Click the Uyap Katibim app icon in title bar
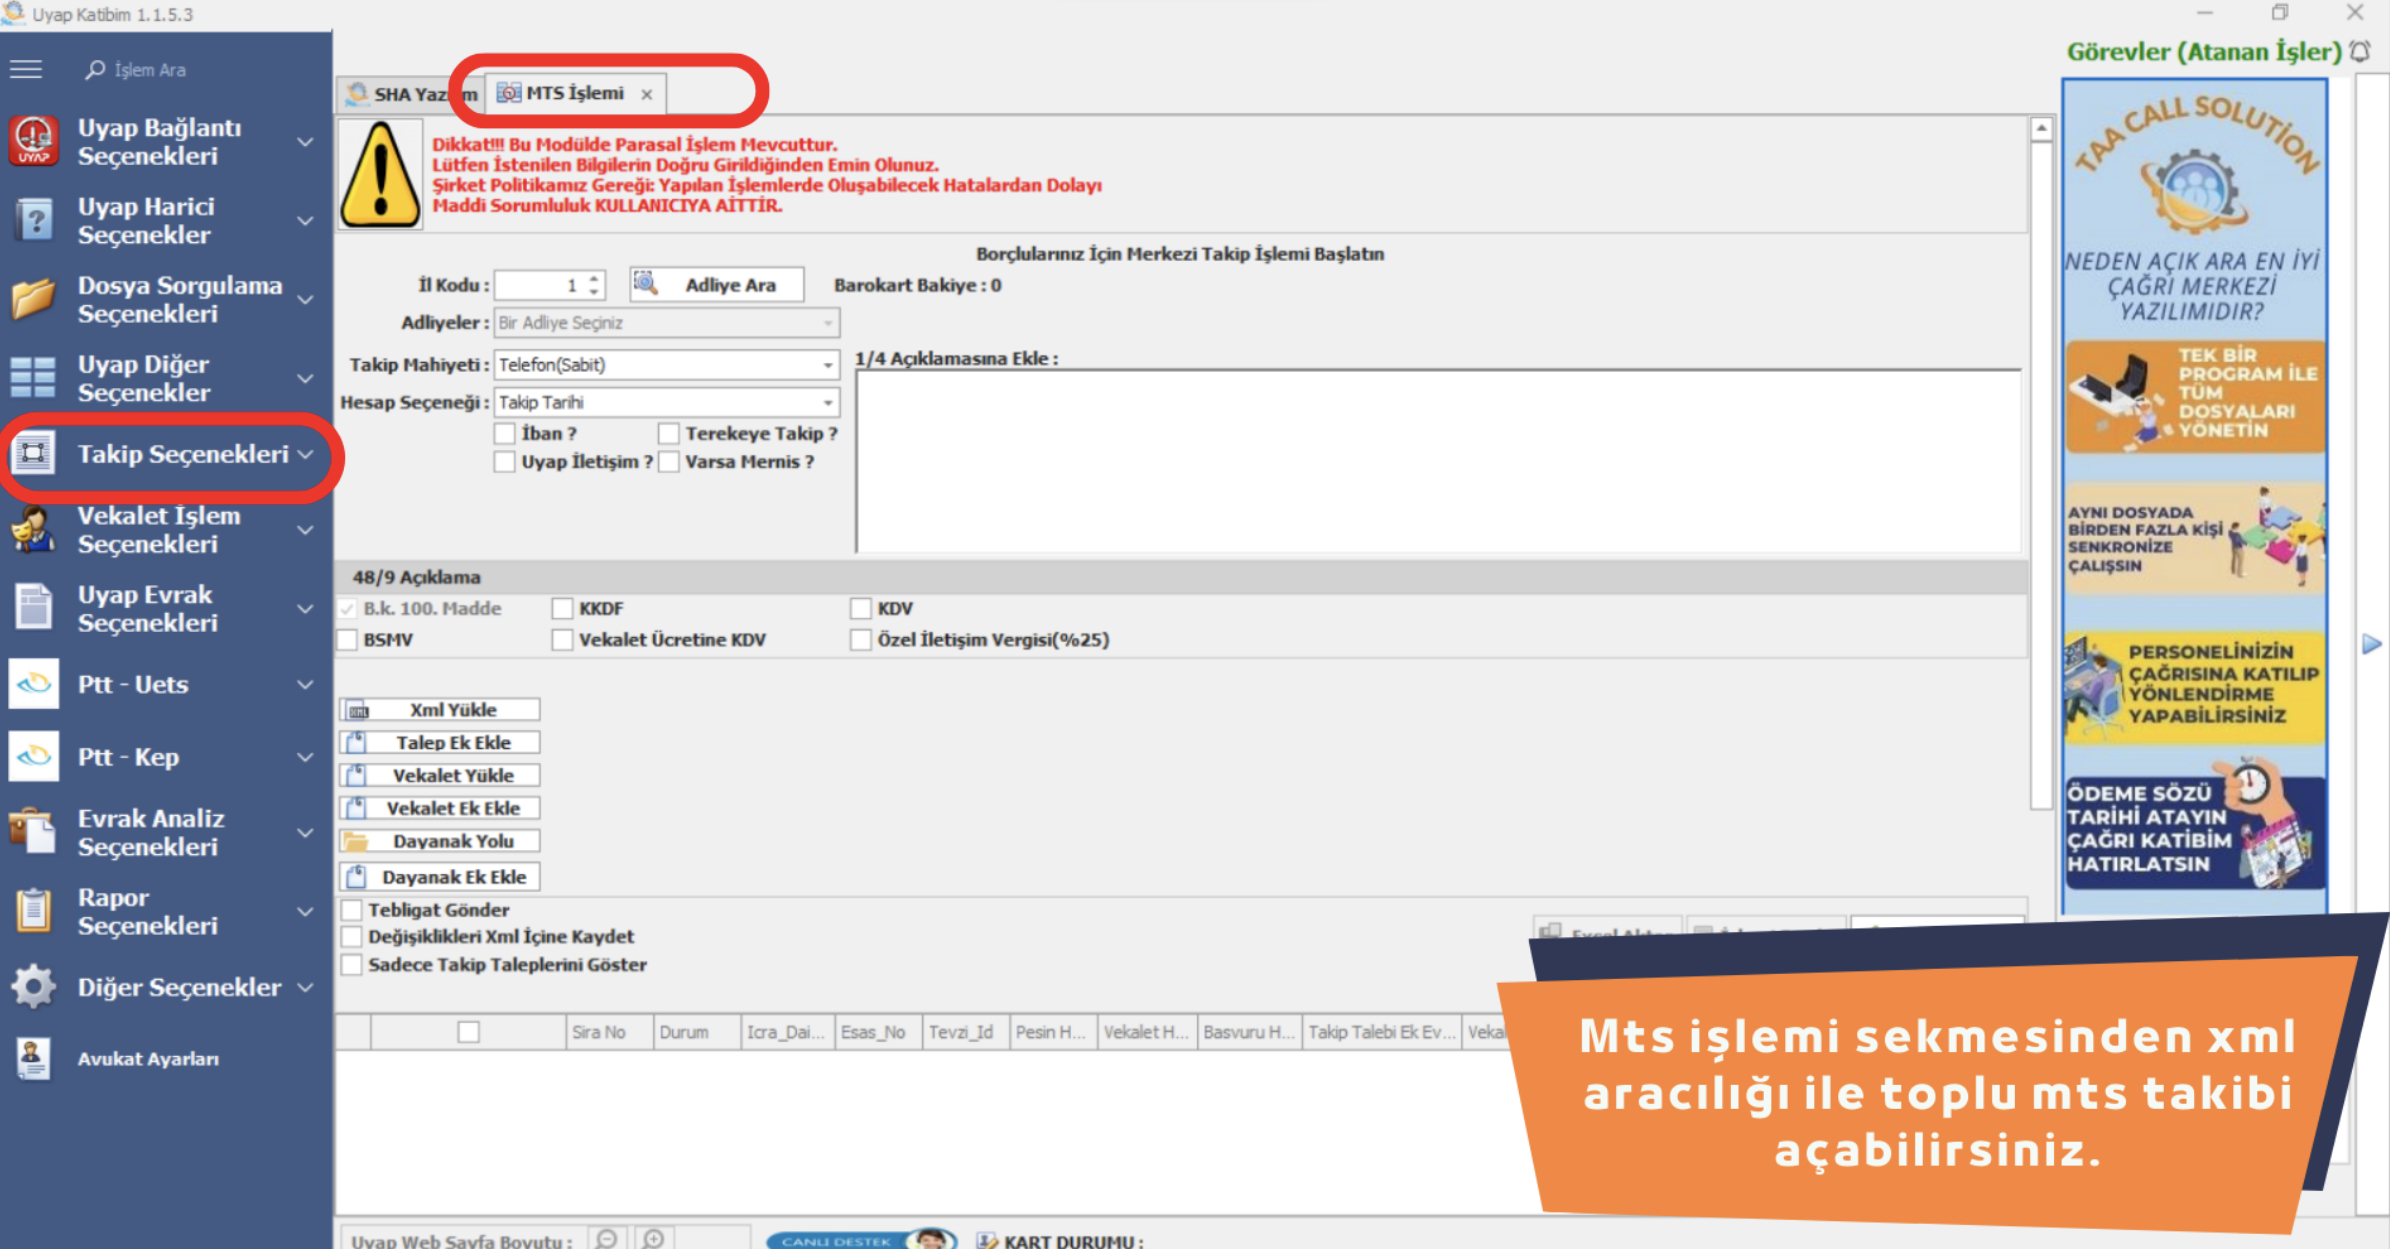Screen dimensions: 2390x1249 (x=14, y=13)
